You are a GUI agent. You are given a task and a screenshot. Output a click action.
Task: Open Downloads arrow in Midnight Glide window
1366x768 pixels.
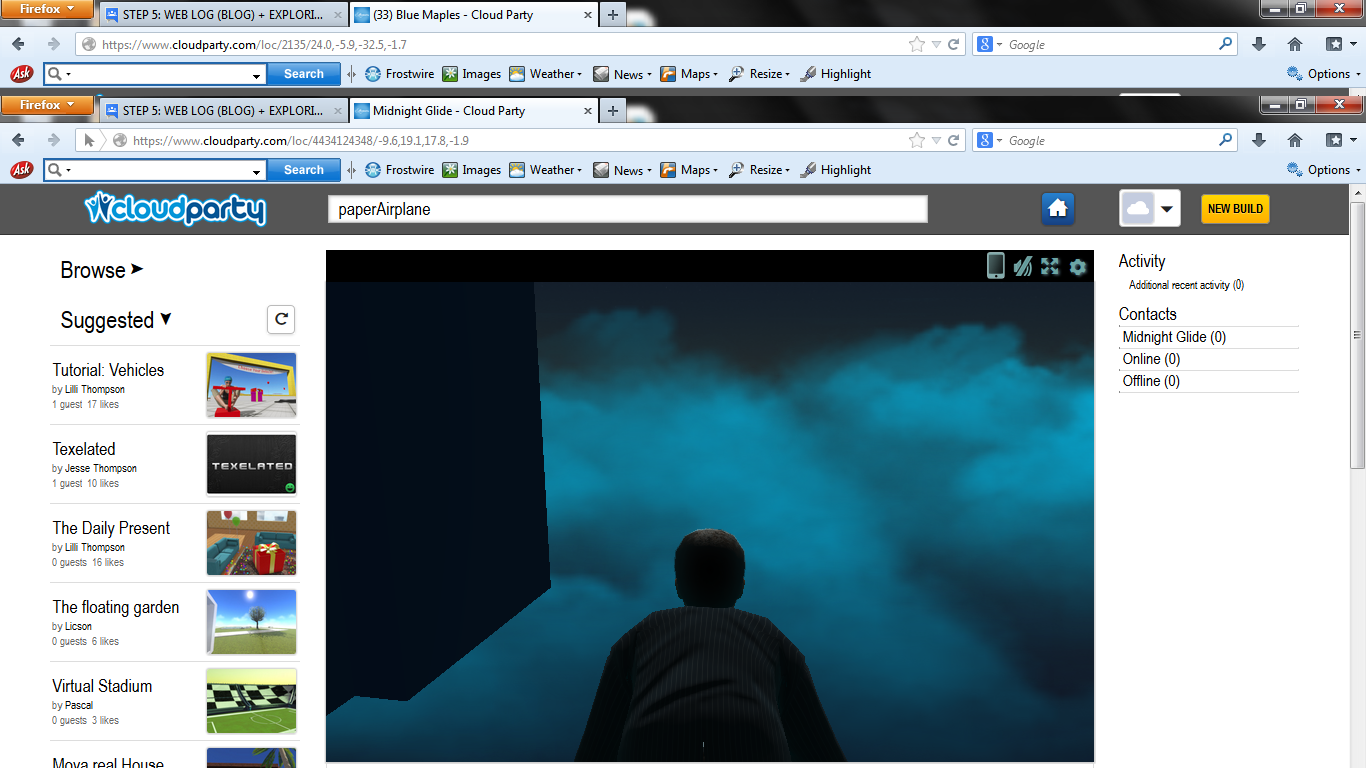point(1258,140)
